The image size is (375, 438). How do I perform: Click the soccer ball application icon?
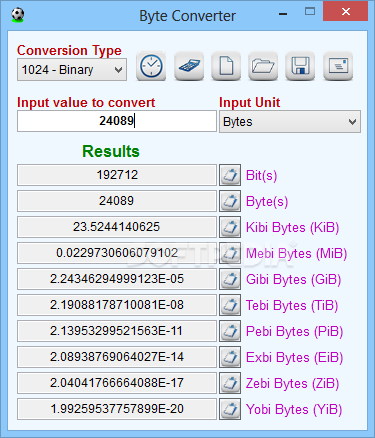tap(18, 15)
